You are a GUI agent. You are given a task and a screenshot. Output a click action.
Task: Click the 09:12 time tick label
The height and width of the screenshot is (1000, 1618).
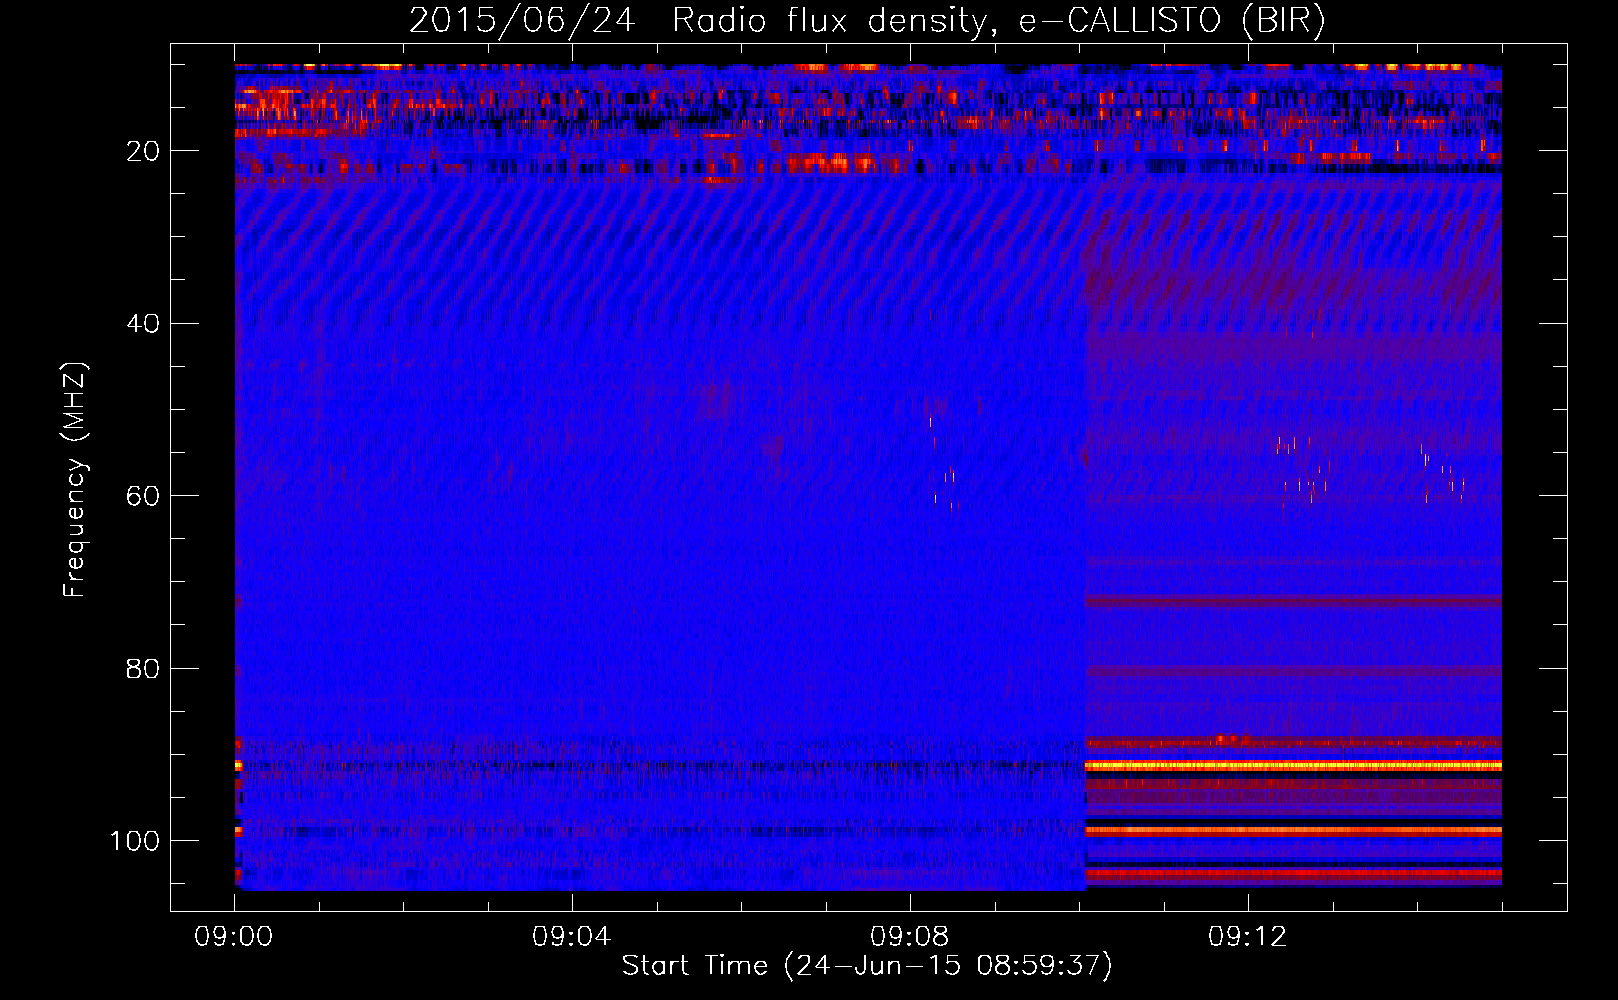pyautogui.click(x=1248, y=937)
